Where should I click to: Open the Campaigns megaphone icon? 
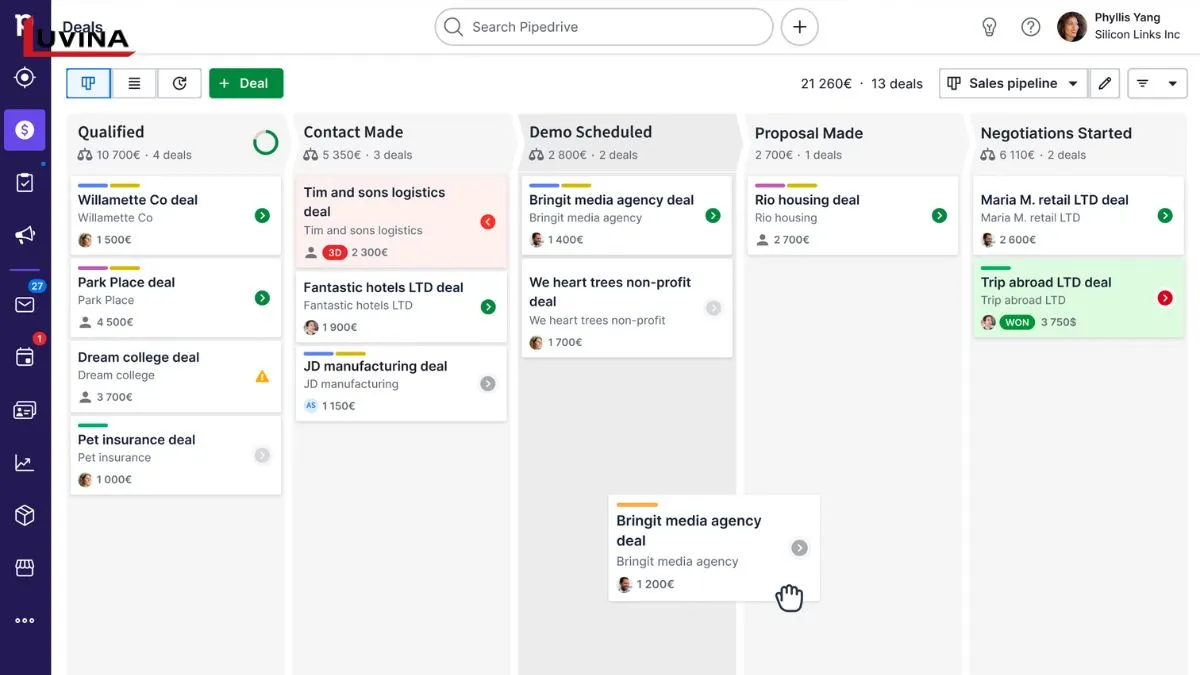pos(25,235)
